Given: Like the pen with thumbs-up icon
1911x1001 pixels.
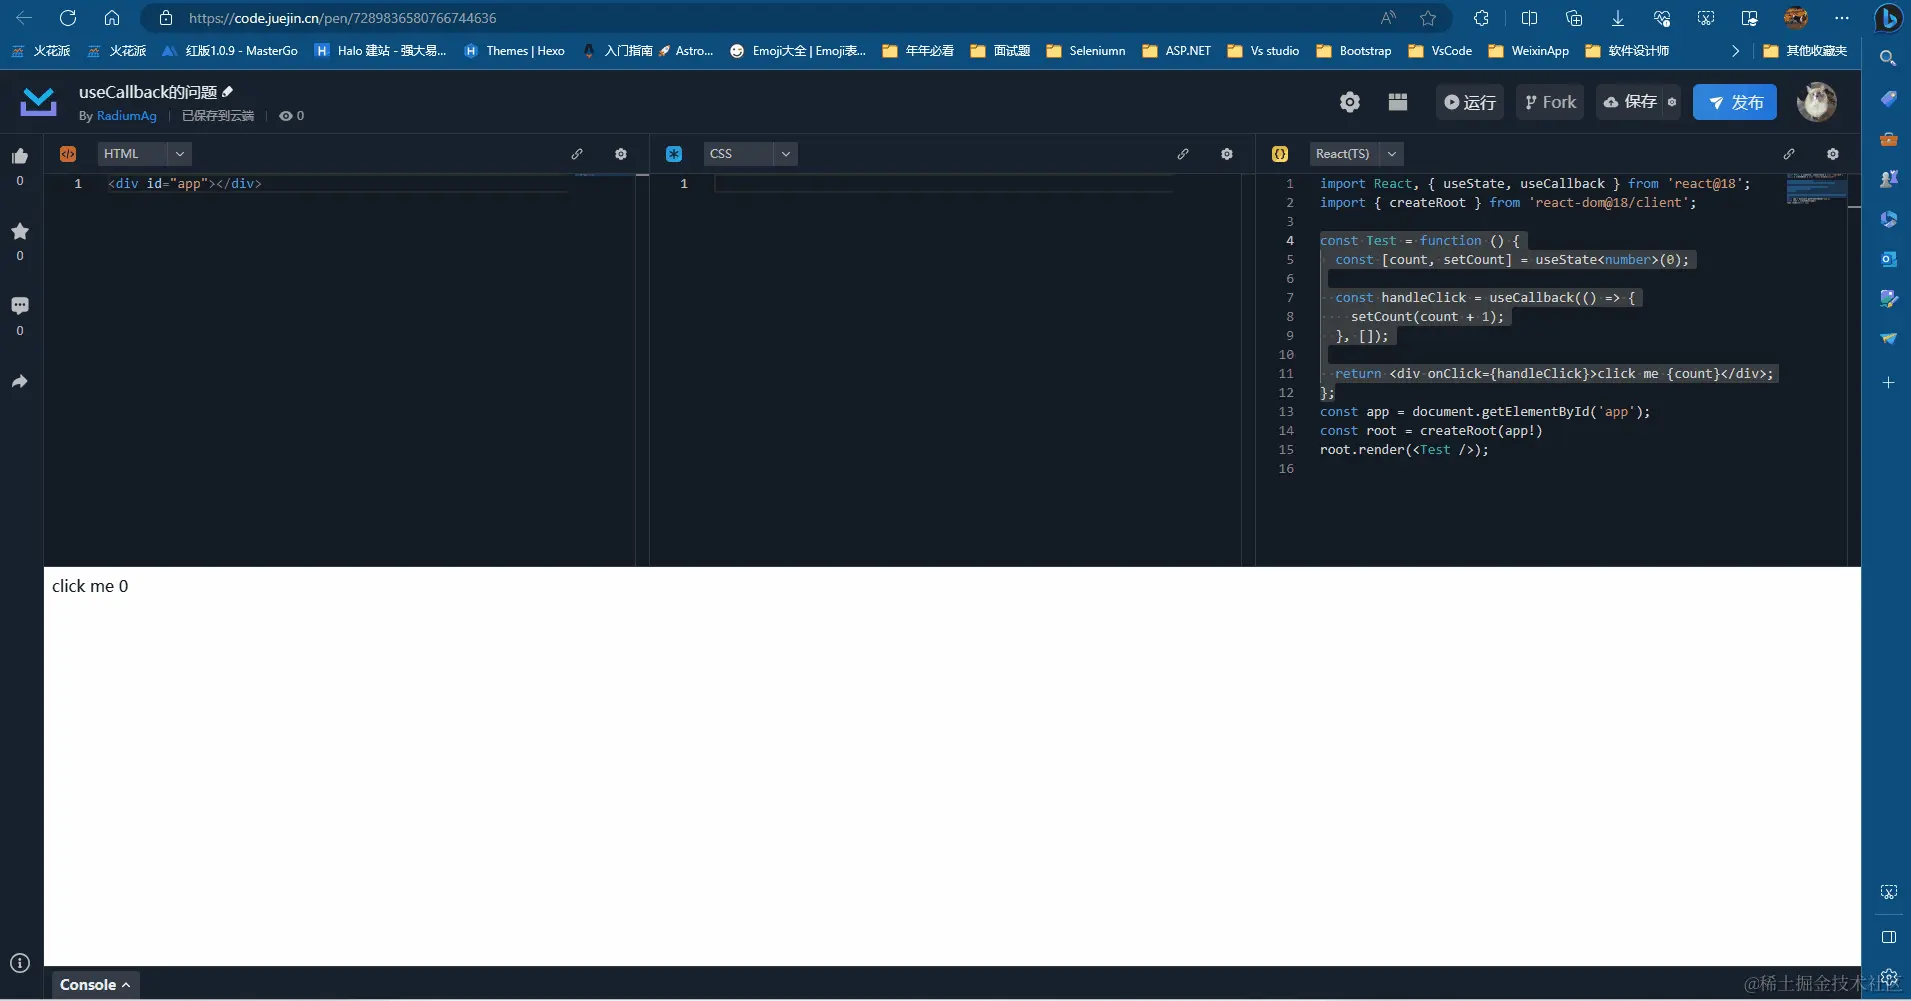Looking at the screenshot, I should point(20,156).
